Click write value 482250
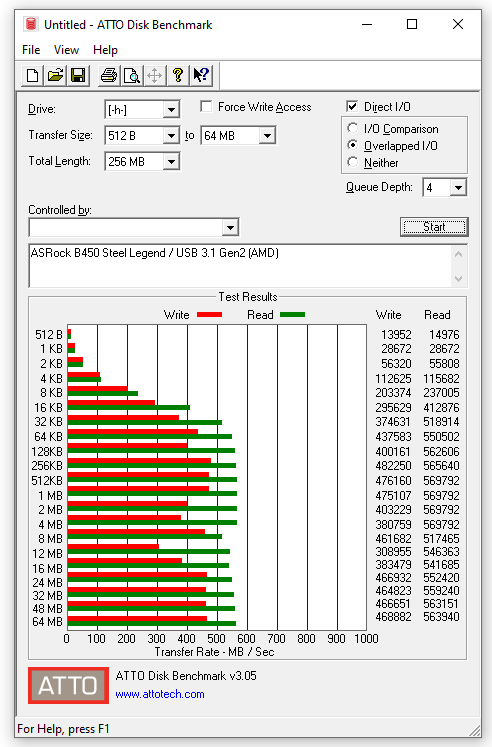 [393, 466]
